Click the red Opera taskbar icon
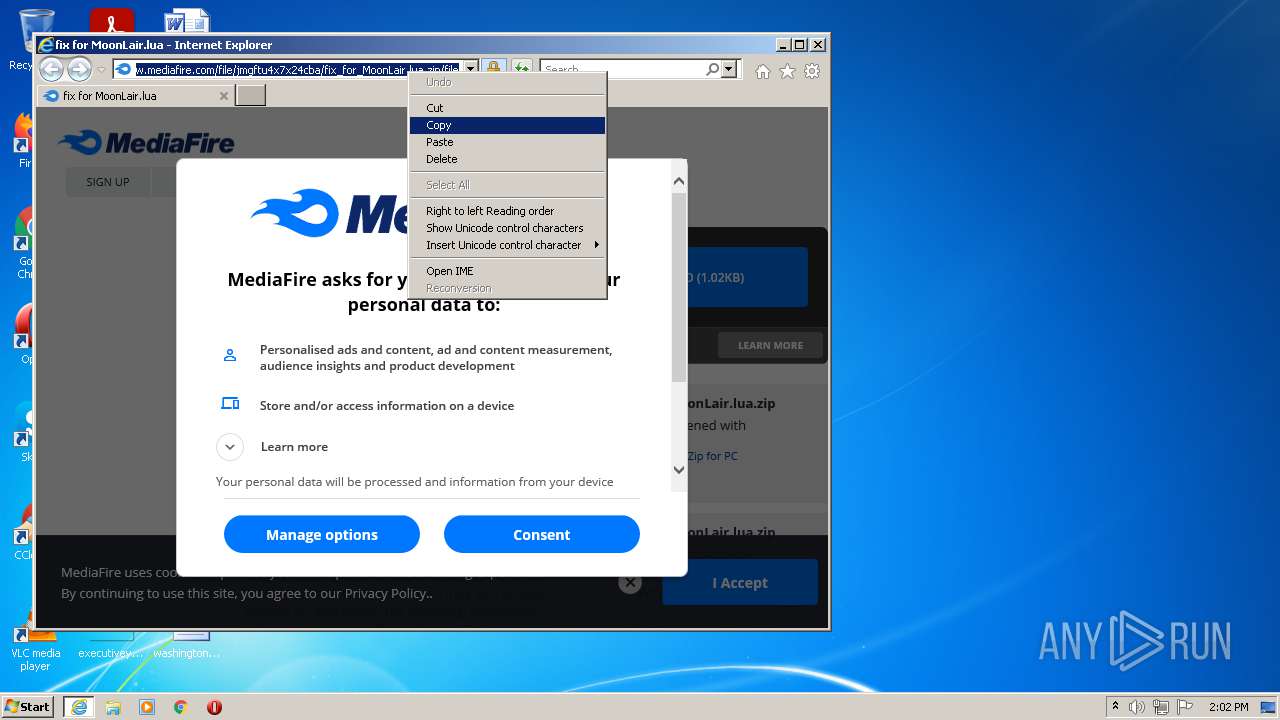The width and height of the screenshot is (1280, 720). (x=214, y=706)
